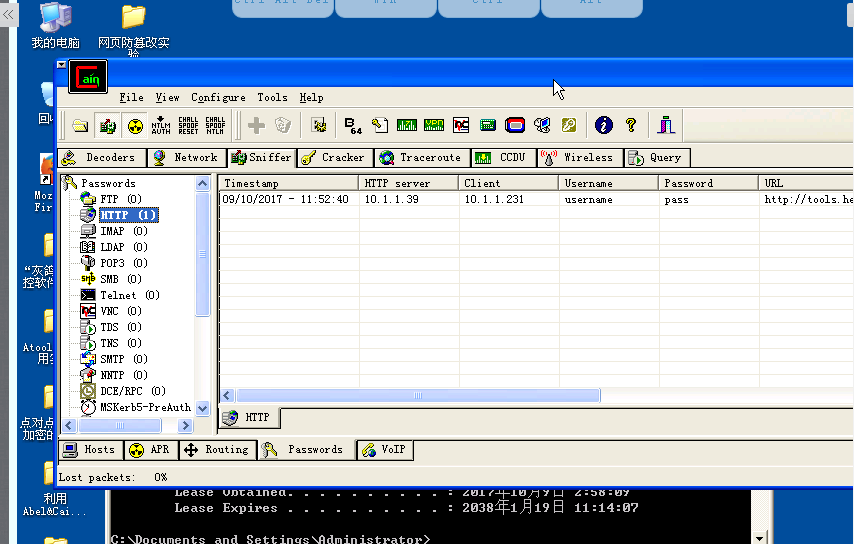Select SMTP (0) in password tree

pyautogui.click(x=124, y=359)
